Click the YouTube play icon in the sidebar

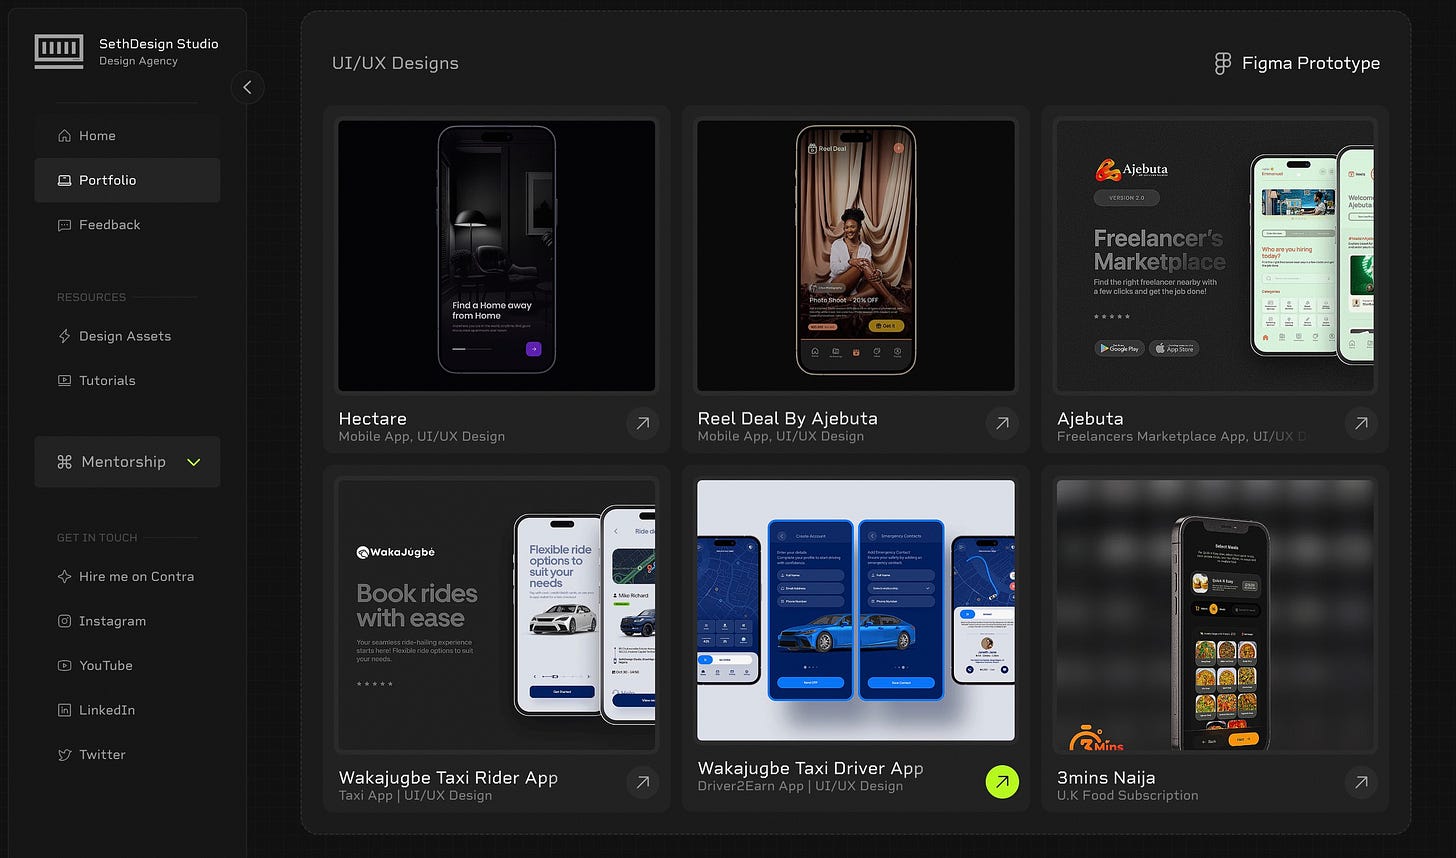(x=65, y=666)
